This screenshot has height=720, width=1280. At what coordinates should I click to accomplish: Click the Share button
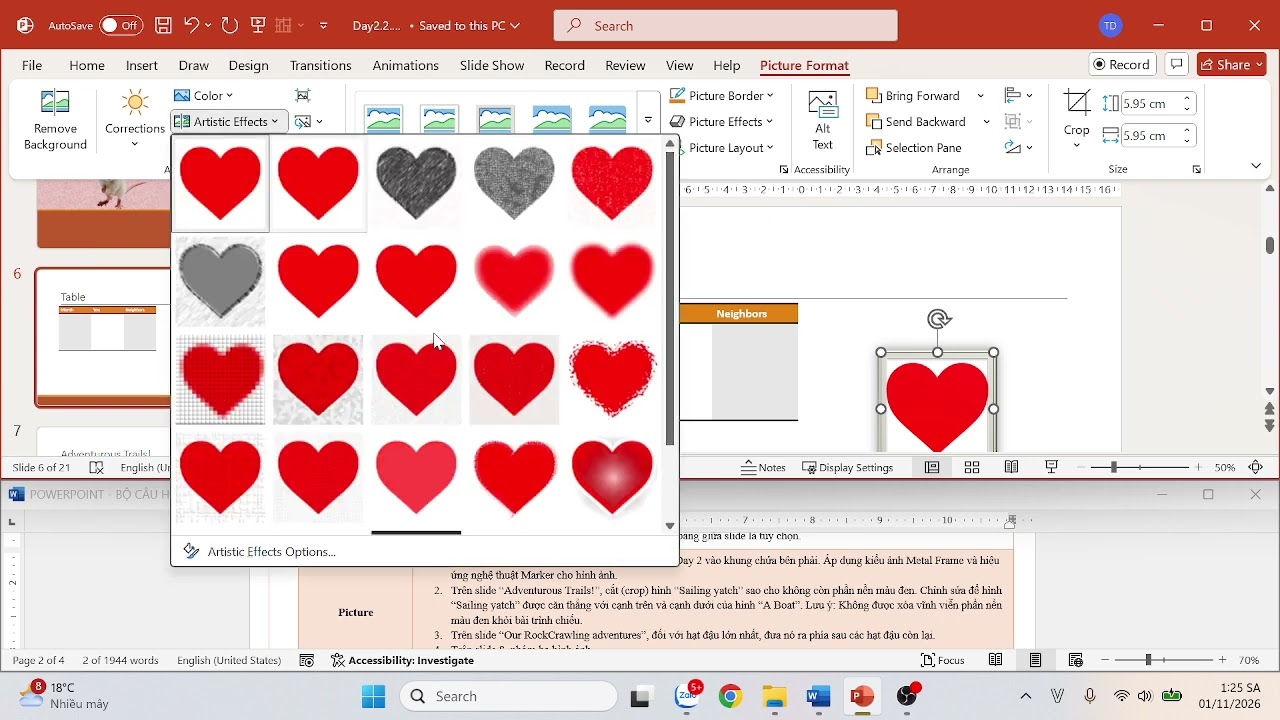pos(1232,65)
